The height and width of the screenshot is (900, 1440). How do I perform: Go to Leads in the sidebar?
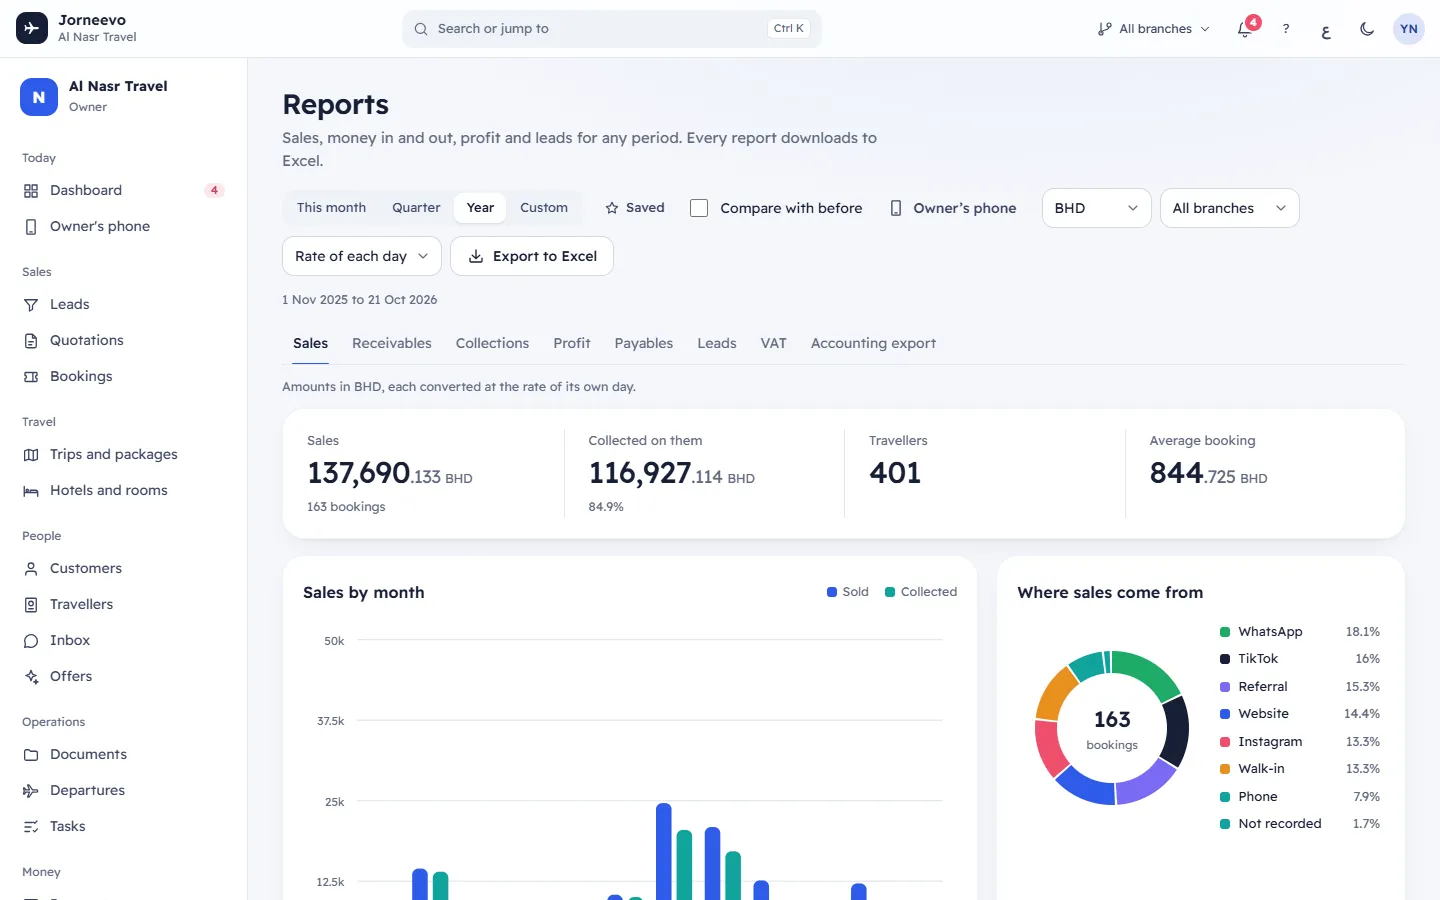pyautogui.click(x=123, y=304)
